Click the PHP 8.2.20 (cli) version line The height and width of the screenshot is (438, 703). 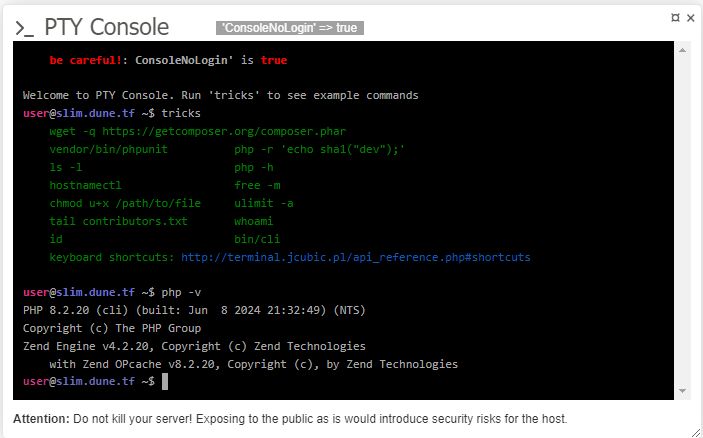pyautogui.click(x=194, y=310)
